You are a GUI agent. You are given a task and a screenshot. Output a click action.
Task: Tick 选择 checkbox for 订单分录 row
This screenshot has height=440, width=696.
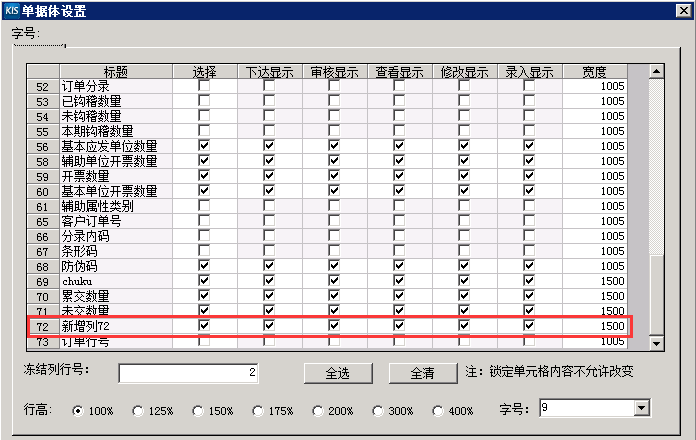point(204,87)
